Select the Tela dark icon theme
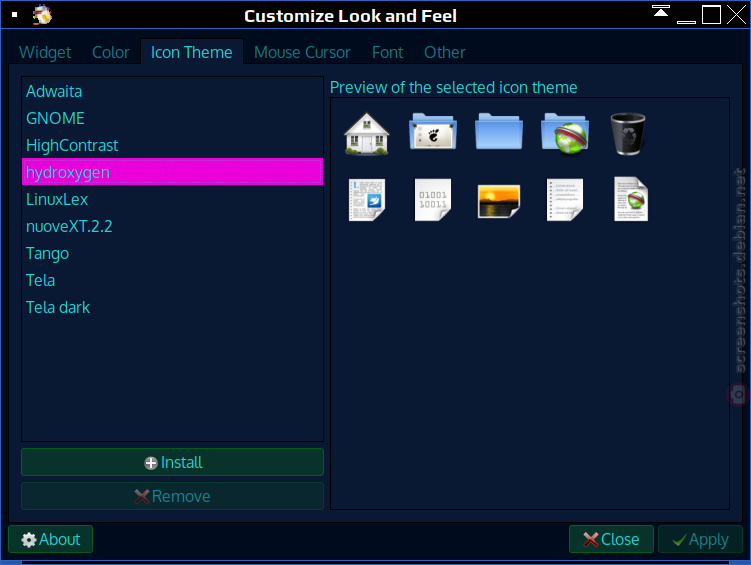This screenshot has width=751, height=565. (x=172, y=307)
